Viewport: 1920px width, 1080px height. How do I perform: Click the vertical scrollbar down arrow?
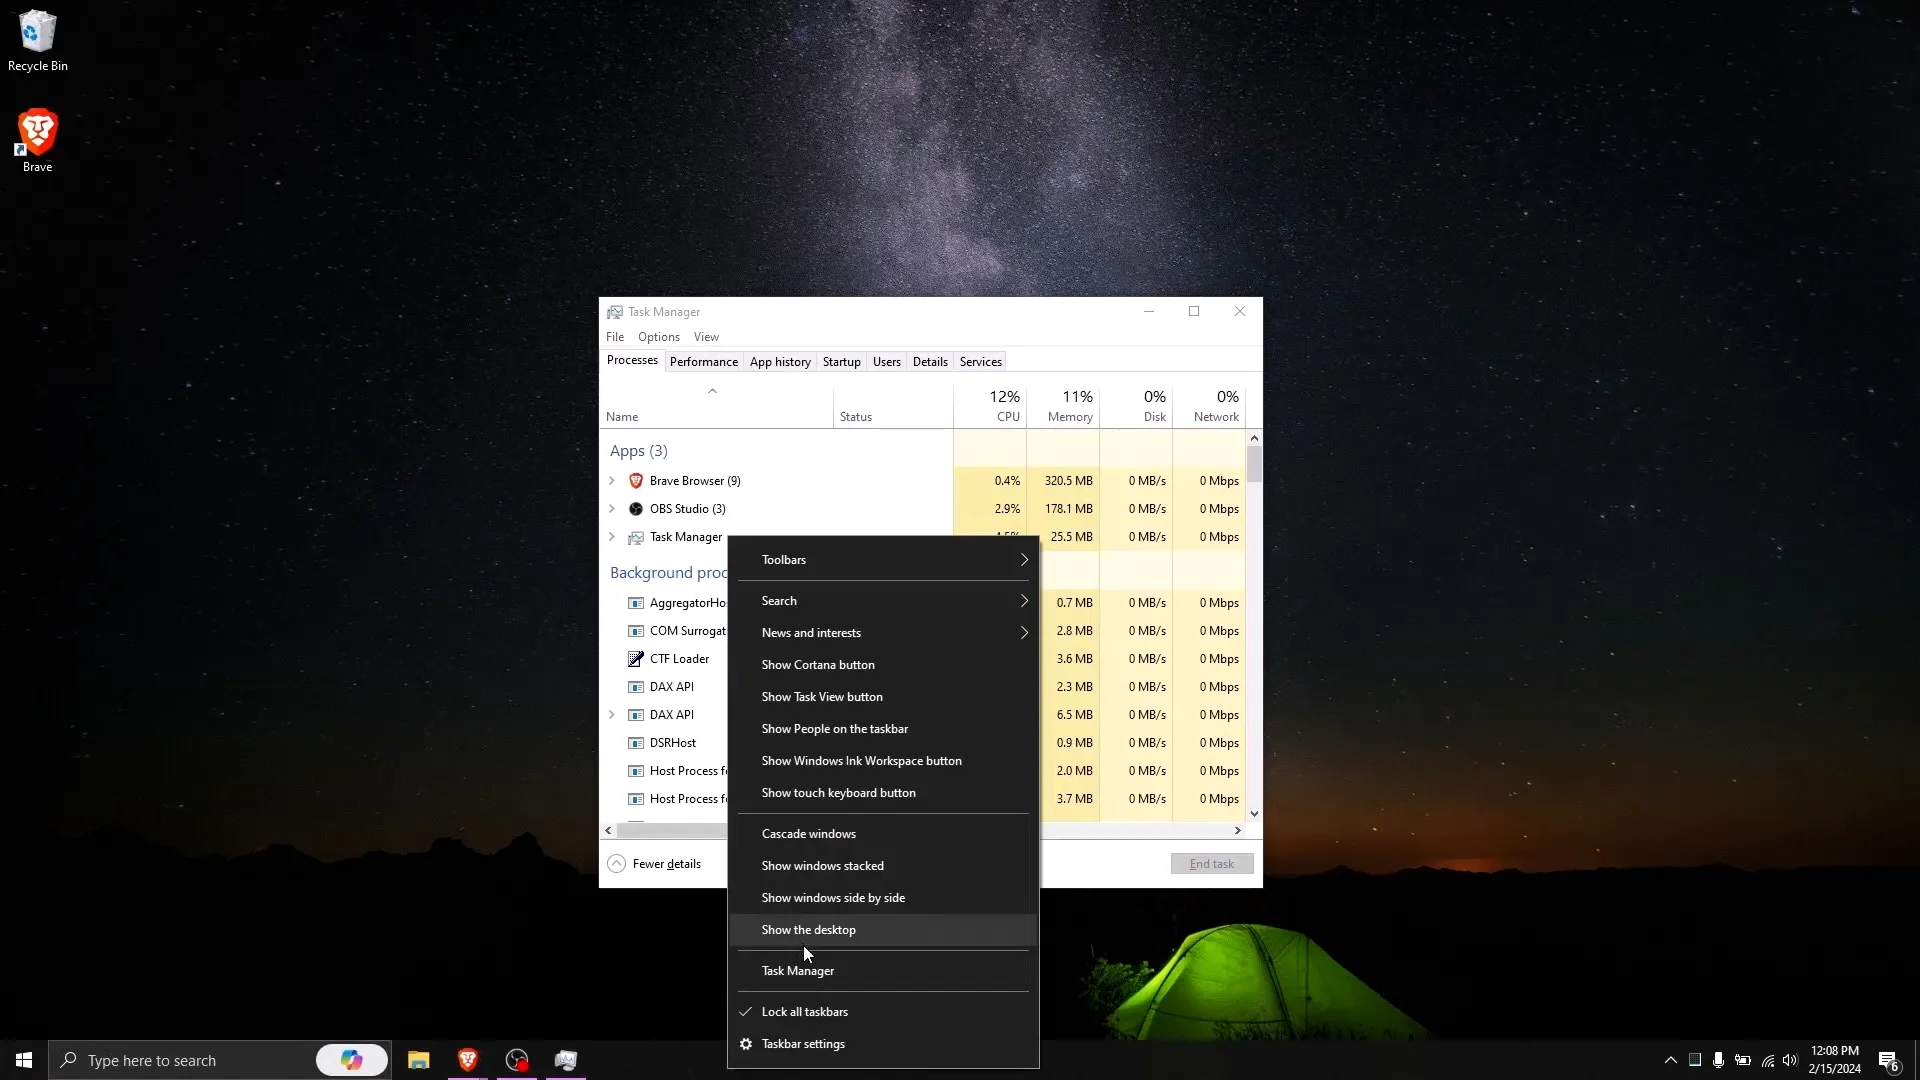1254,814
